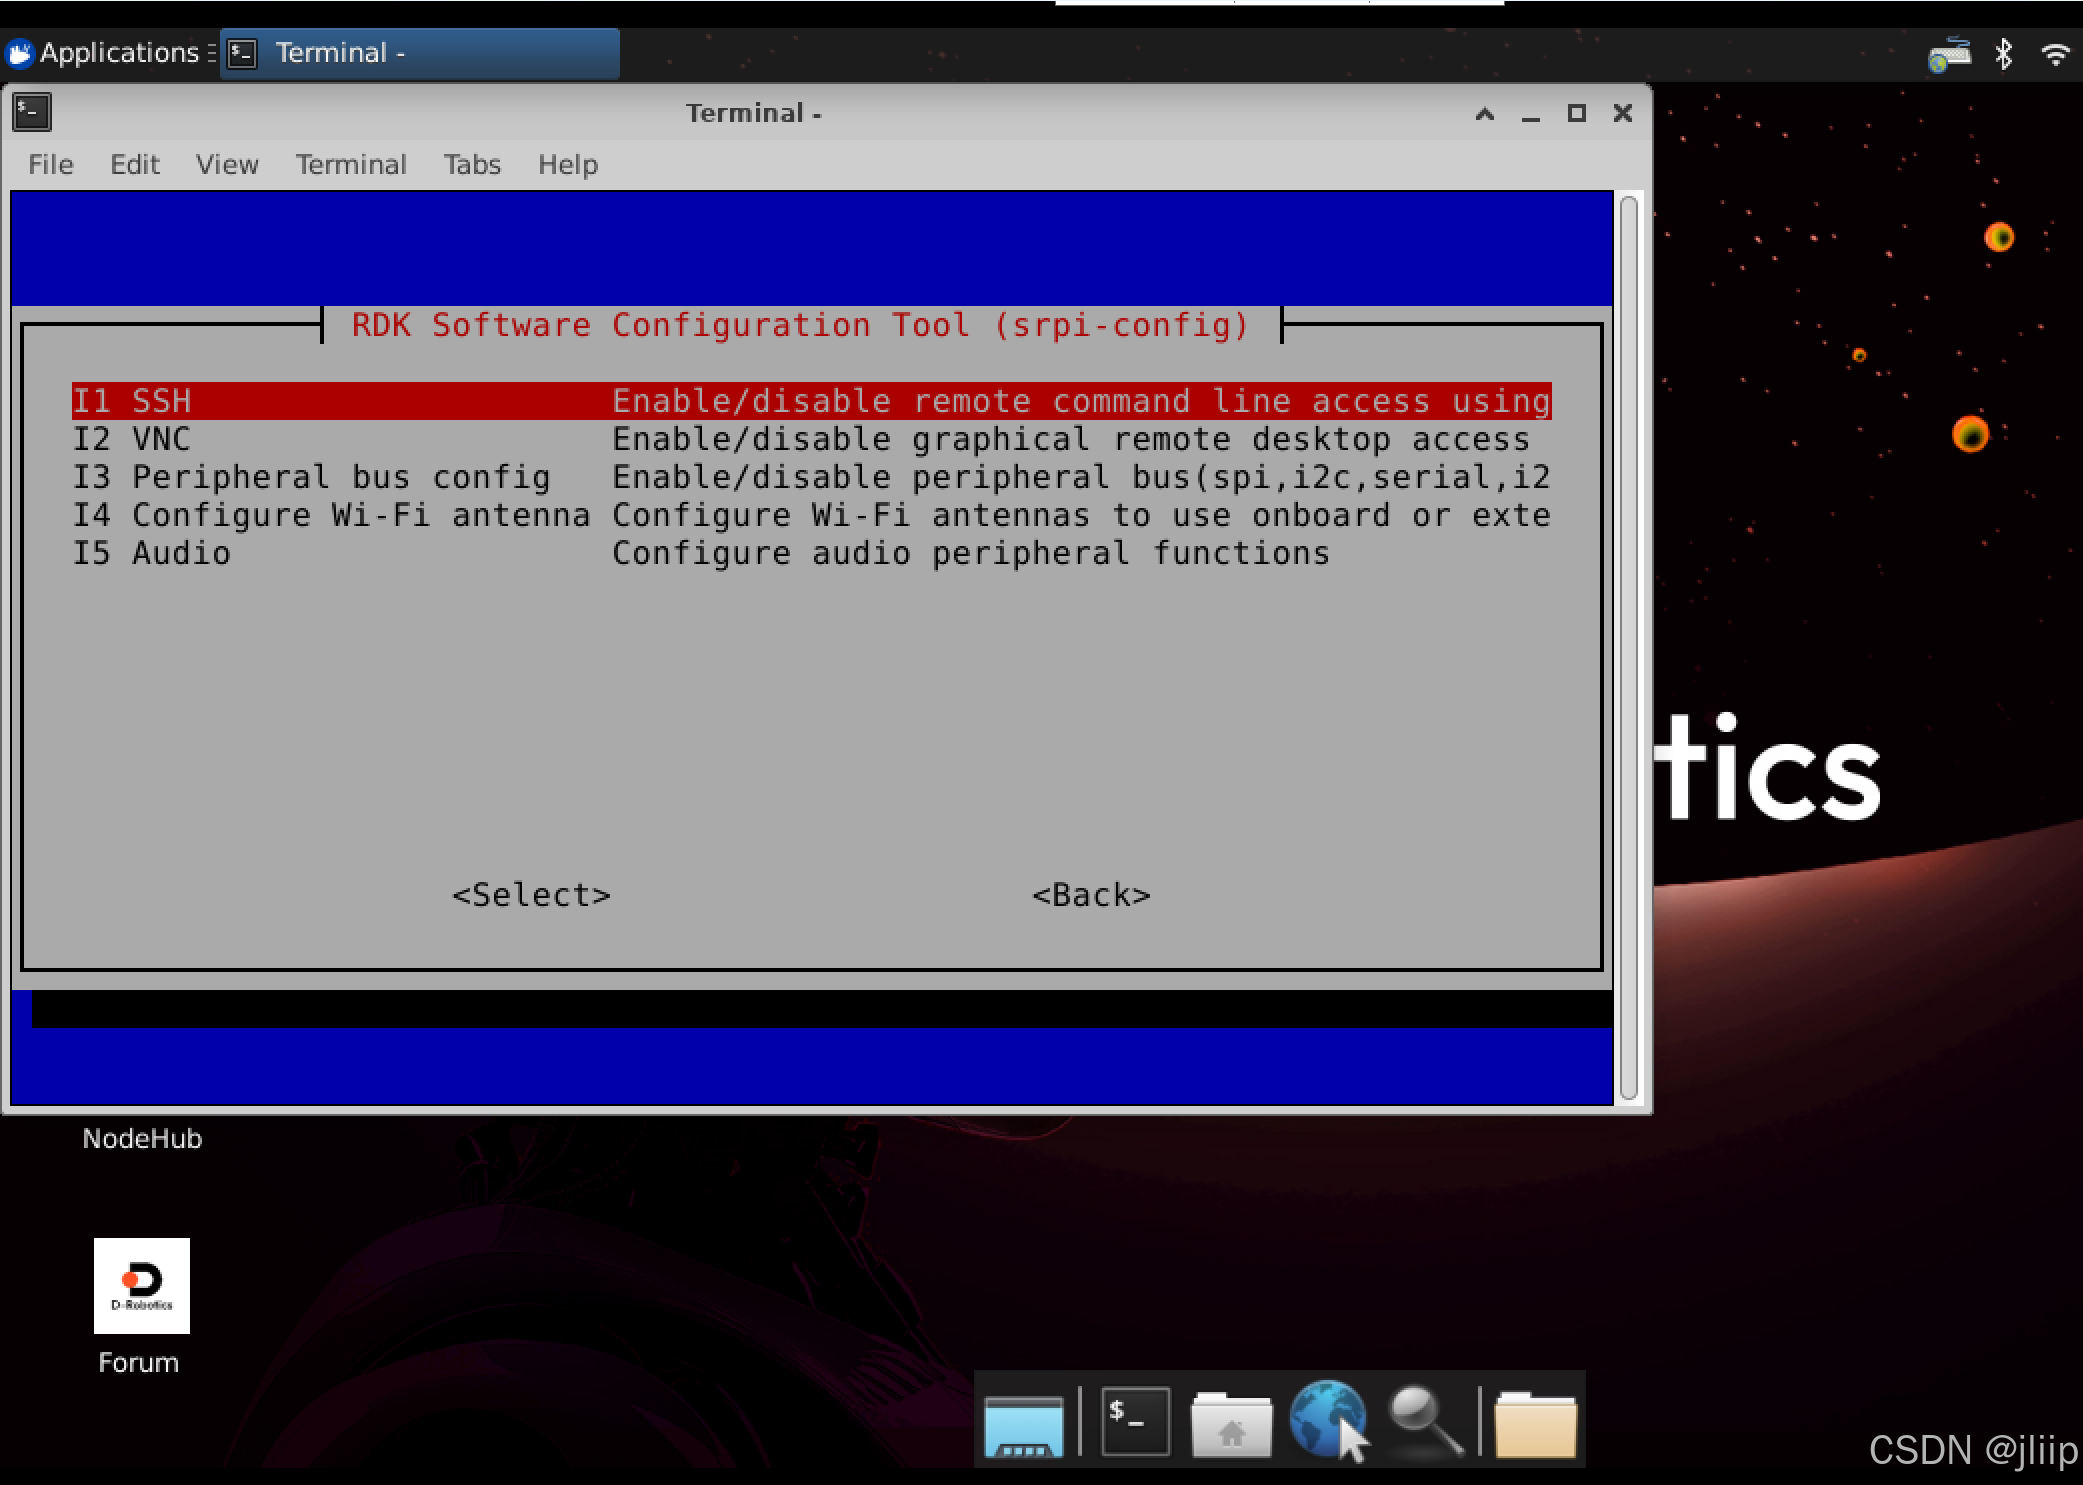The height and width of the screenshot is (1485, 2083).
Task: Select the I2 VNC option
Action: coord(132,439)
